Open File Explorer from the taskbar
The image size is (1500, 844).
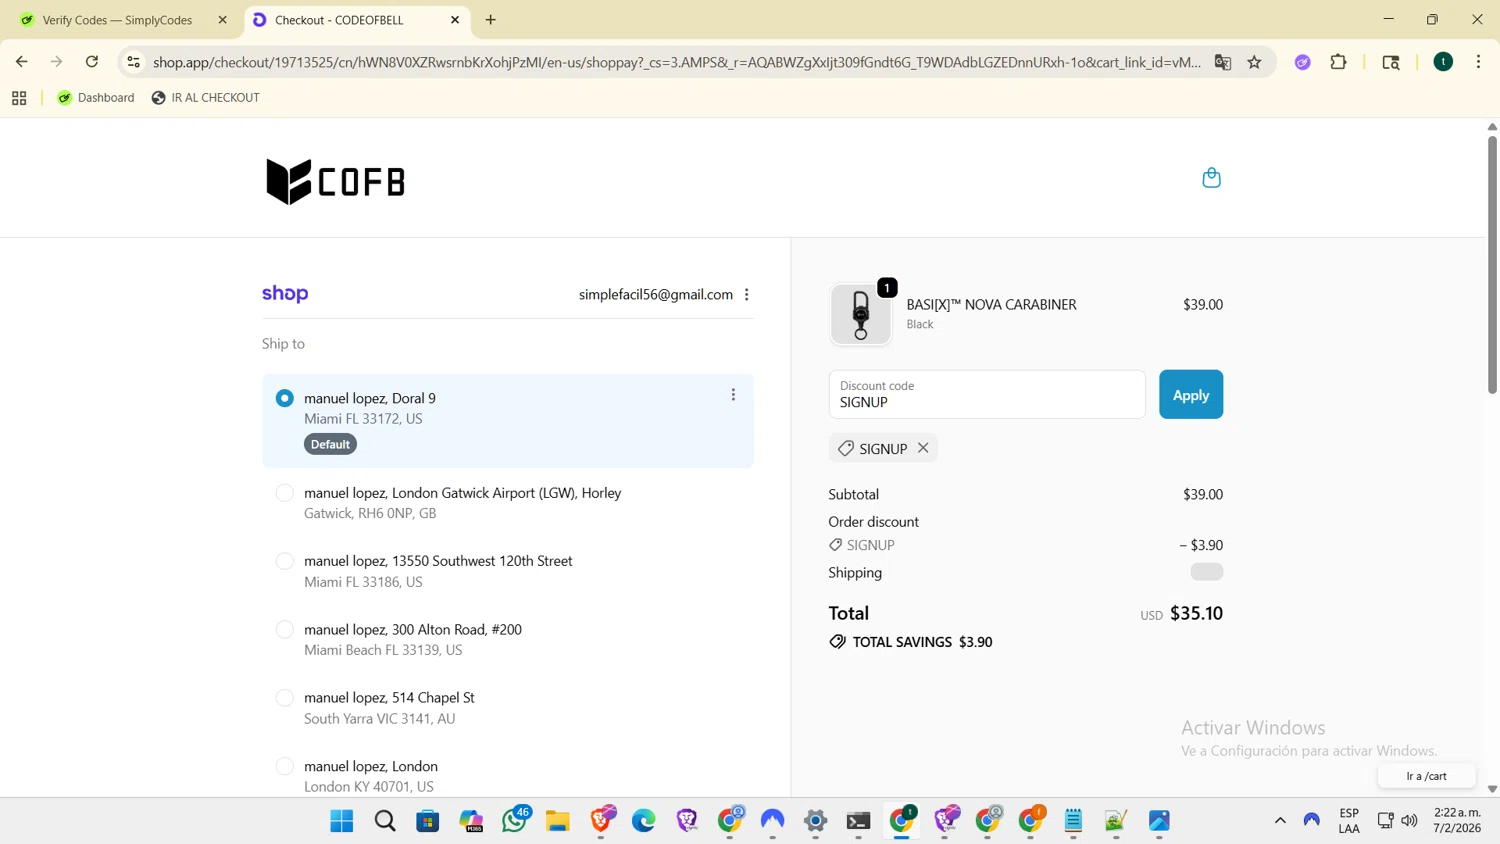click(558, 821)
